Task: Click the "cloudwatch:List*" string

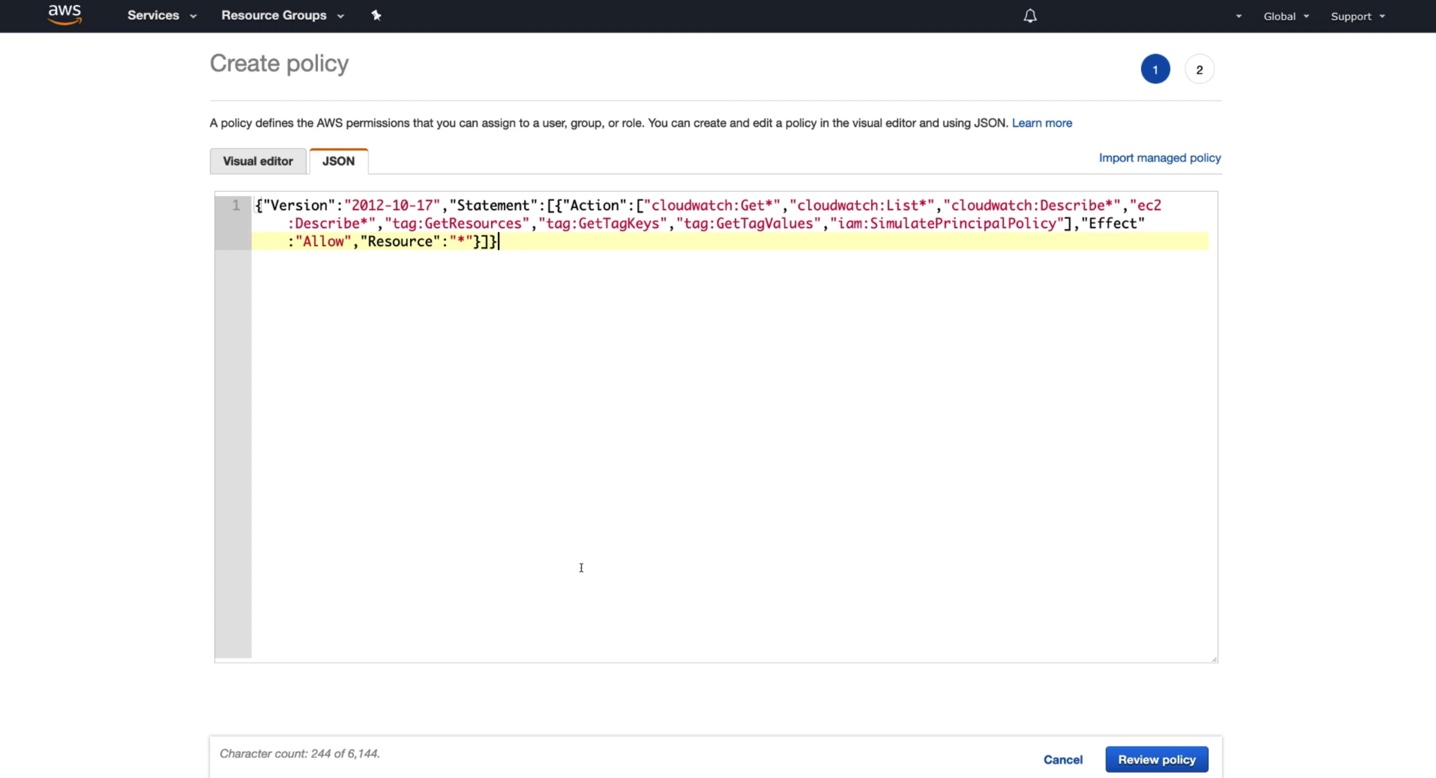Action: 862,205
